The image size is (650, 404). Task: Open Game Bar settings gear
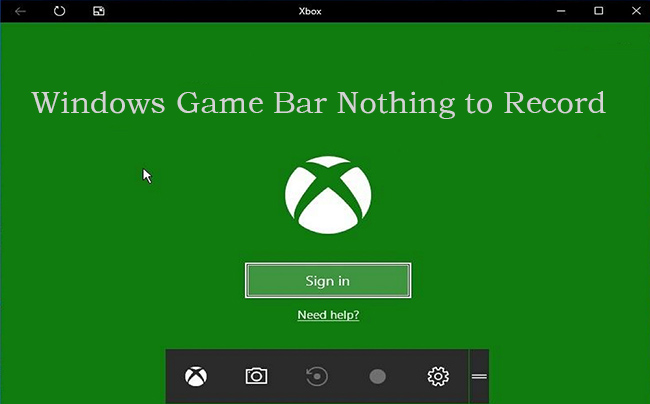[438, 376]
